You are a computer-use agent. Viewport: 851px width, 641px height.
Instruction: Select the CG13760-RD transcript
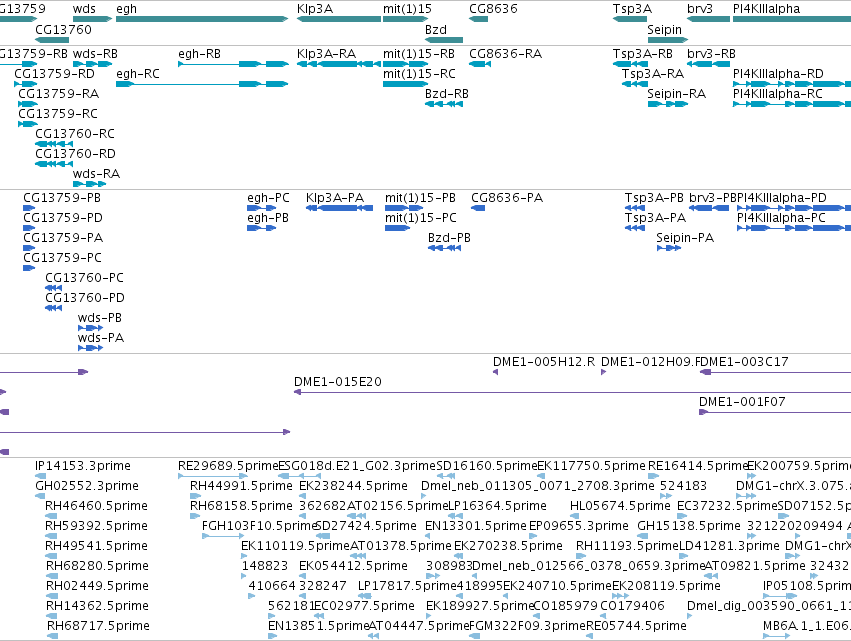(54, 164)
